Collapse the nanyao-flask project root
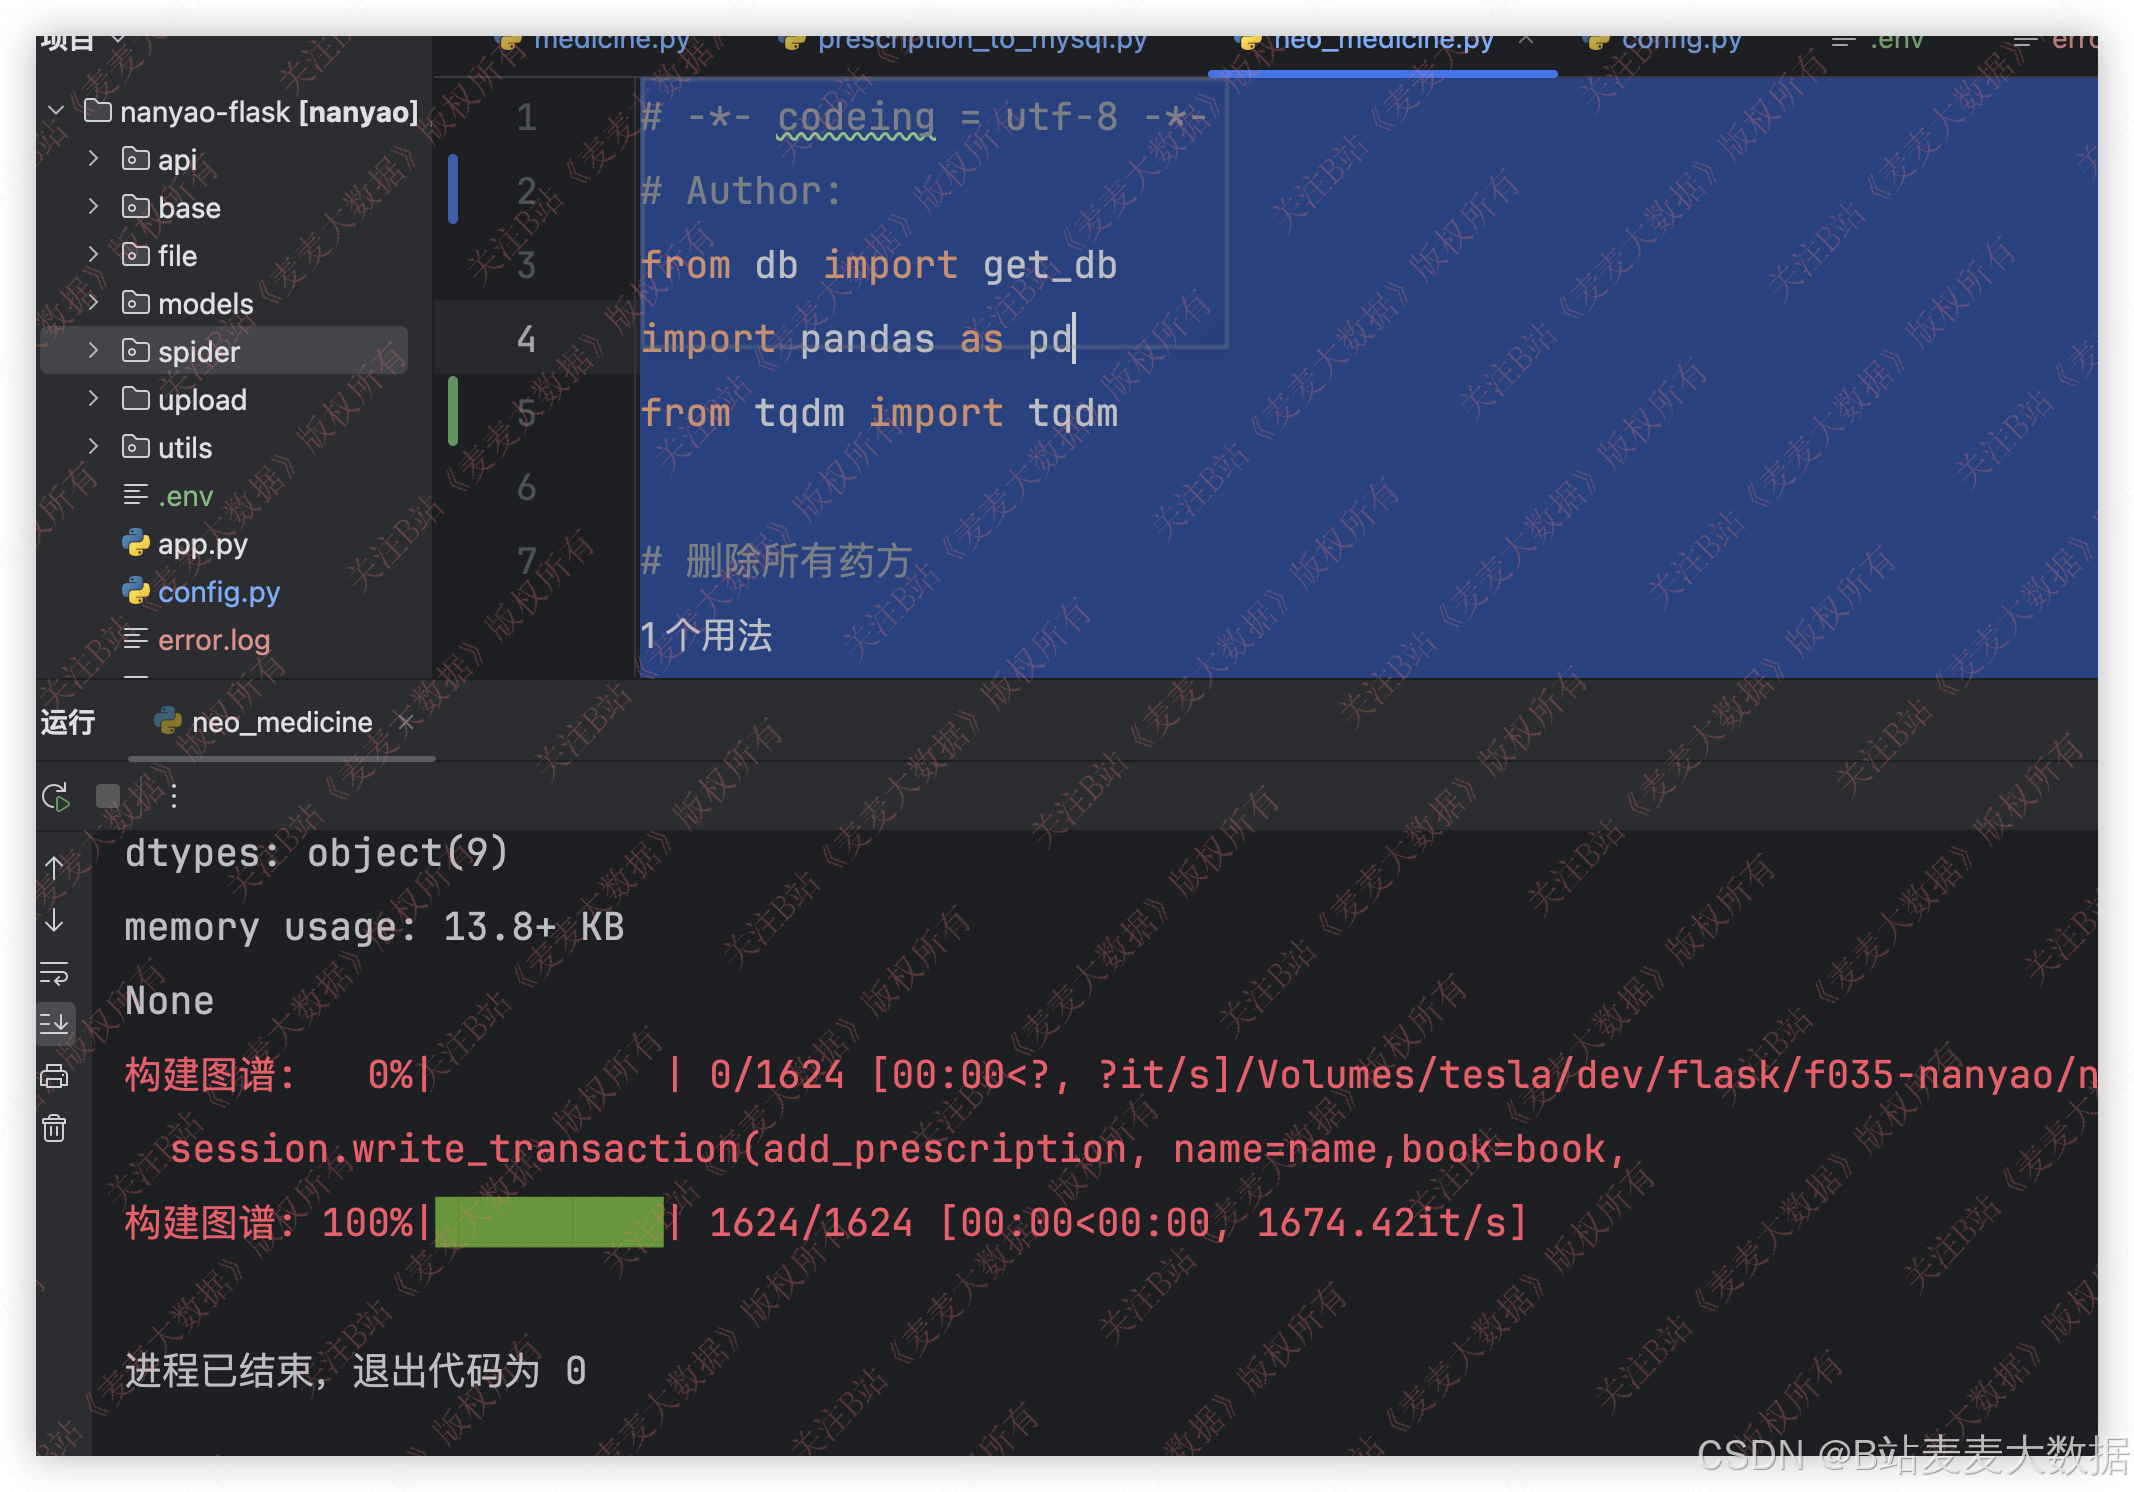 click(x=56, y=111)
